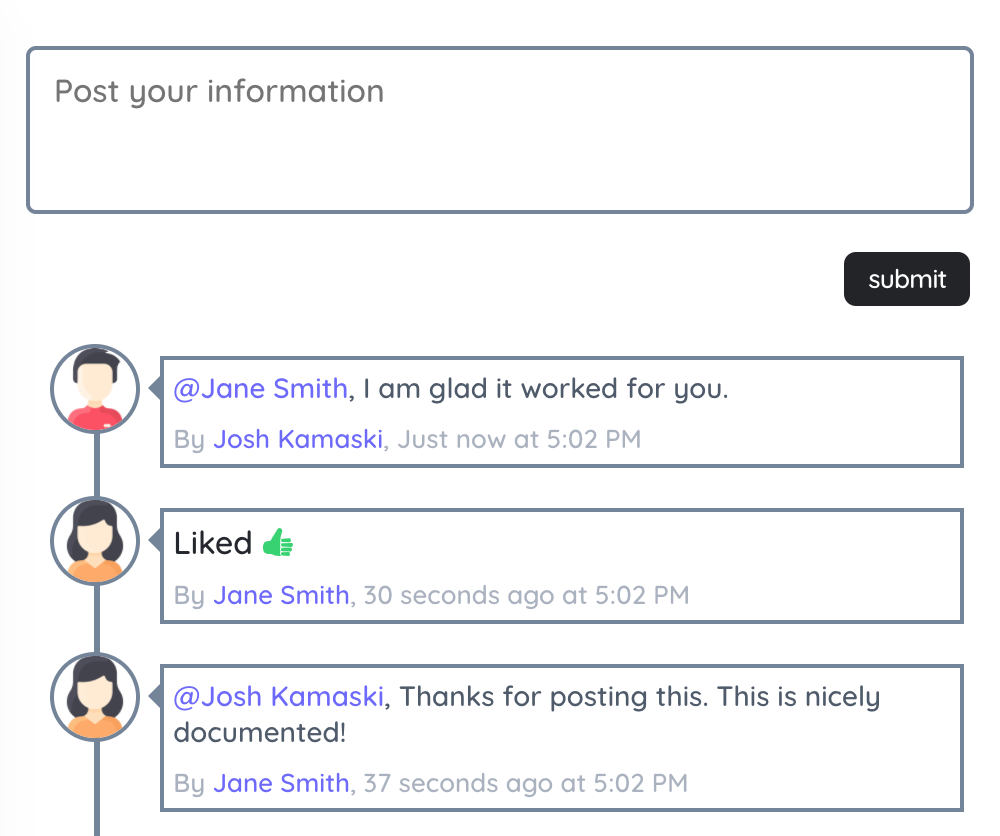Click Jane Smith's avatar beside the Liked entry
This screenshot has height=836, width=1000.
95,541
